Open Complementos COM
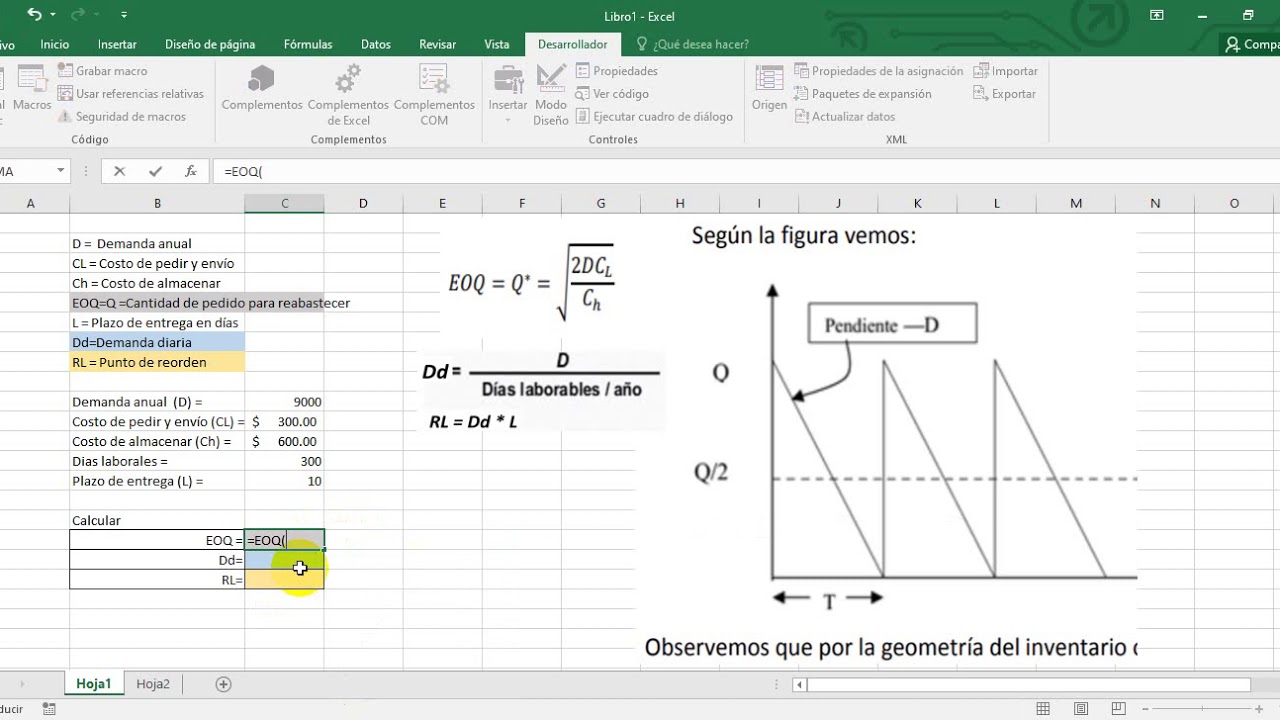Image resolution: width=1280 pixels, height=720 pixels. 434,95
